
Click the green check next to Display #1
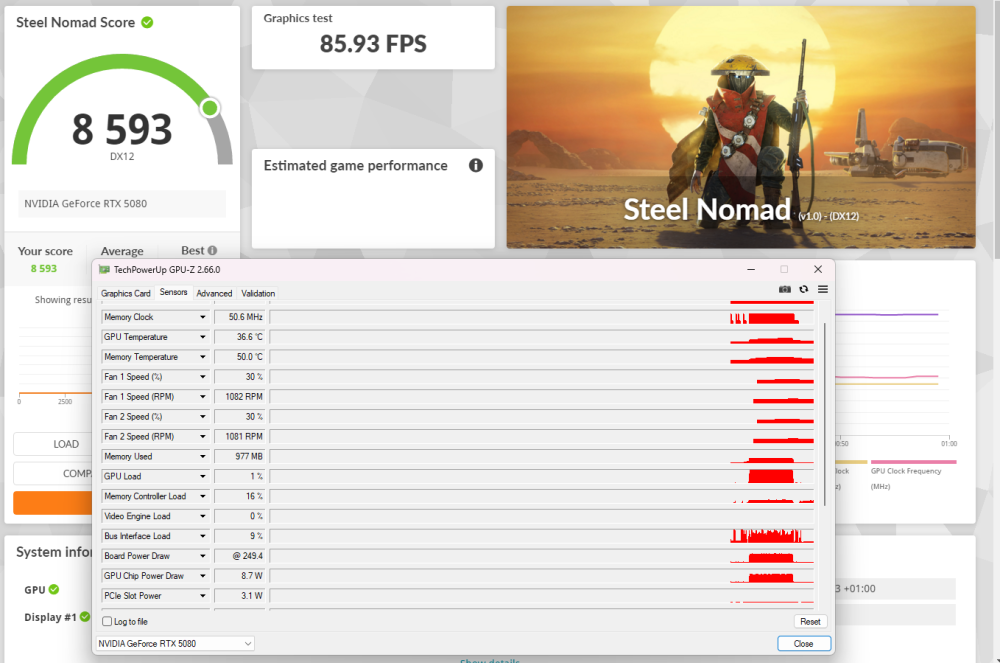pyautogui.click(x=85, y=617)
